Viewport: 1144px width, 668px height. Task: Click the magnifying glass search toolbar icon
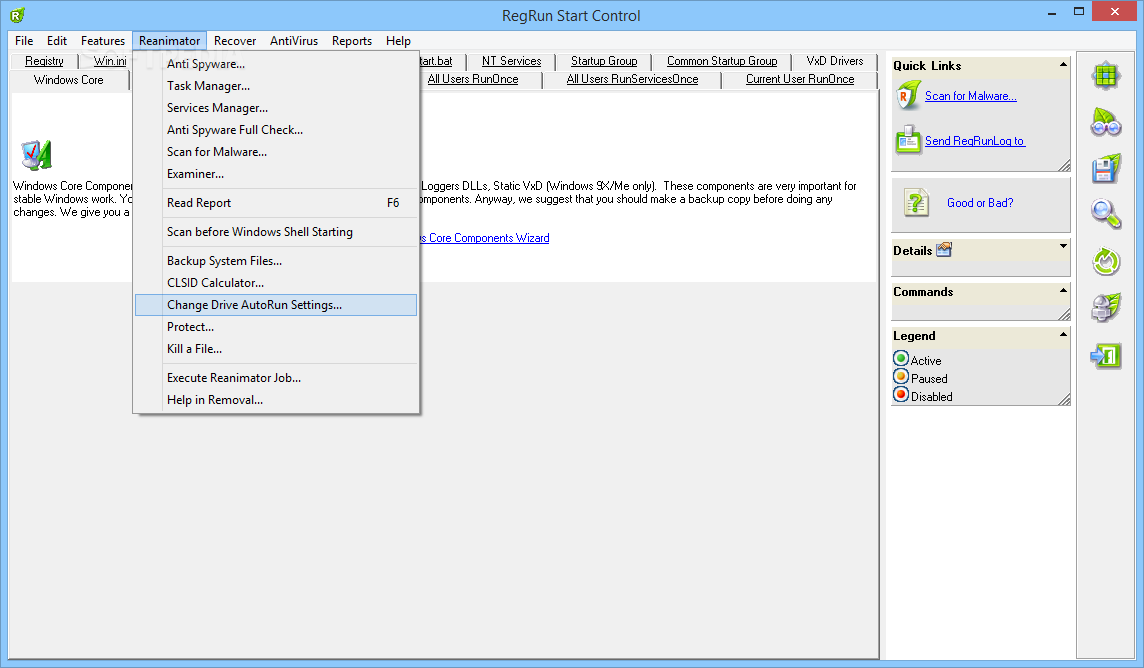coord(1105,214)
